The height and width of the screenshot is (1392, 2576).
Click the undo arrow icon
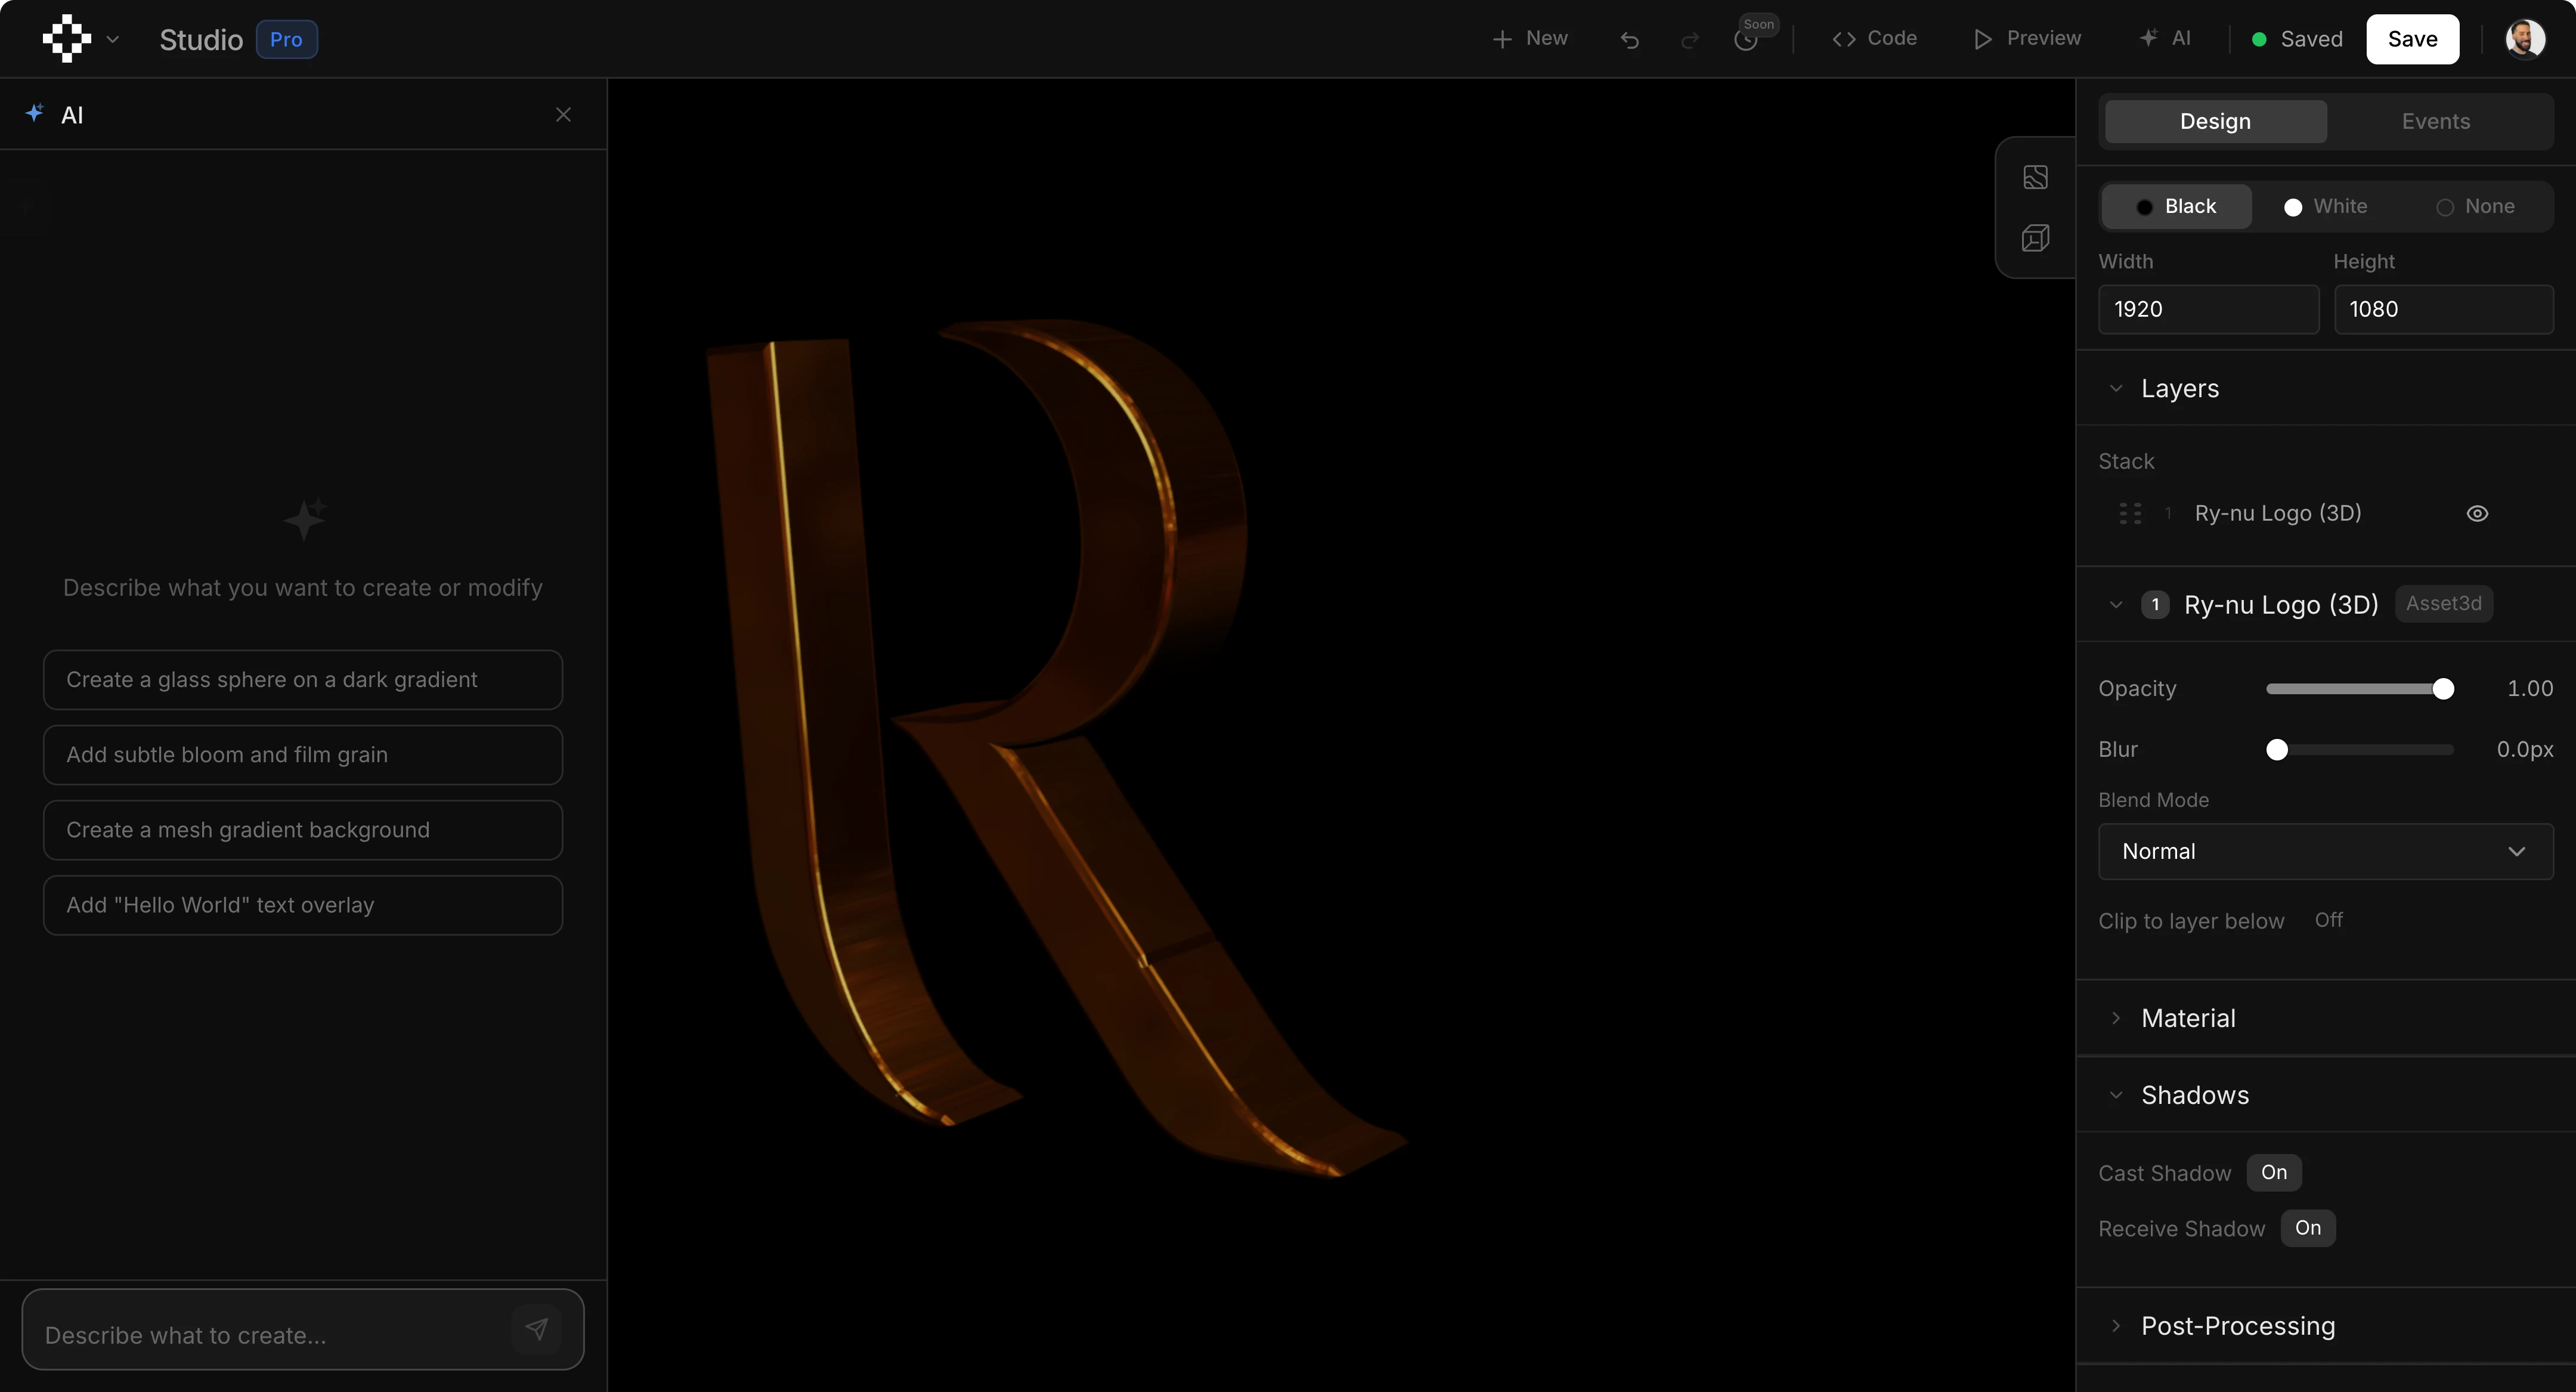click(1629, 40)
